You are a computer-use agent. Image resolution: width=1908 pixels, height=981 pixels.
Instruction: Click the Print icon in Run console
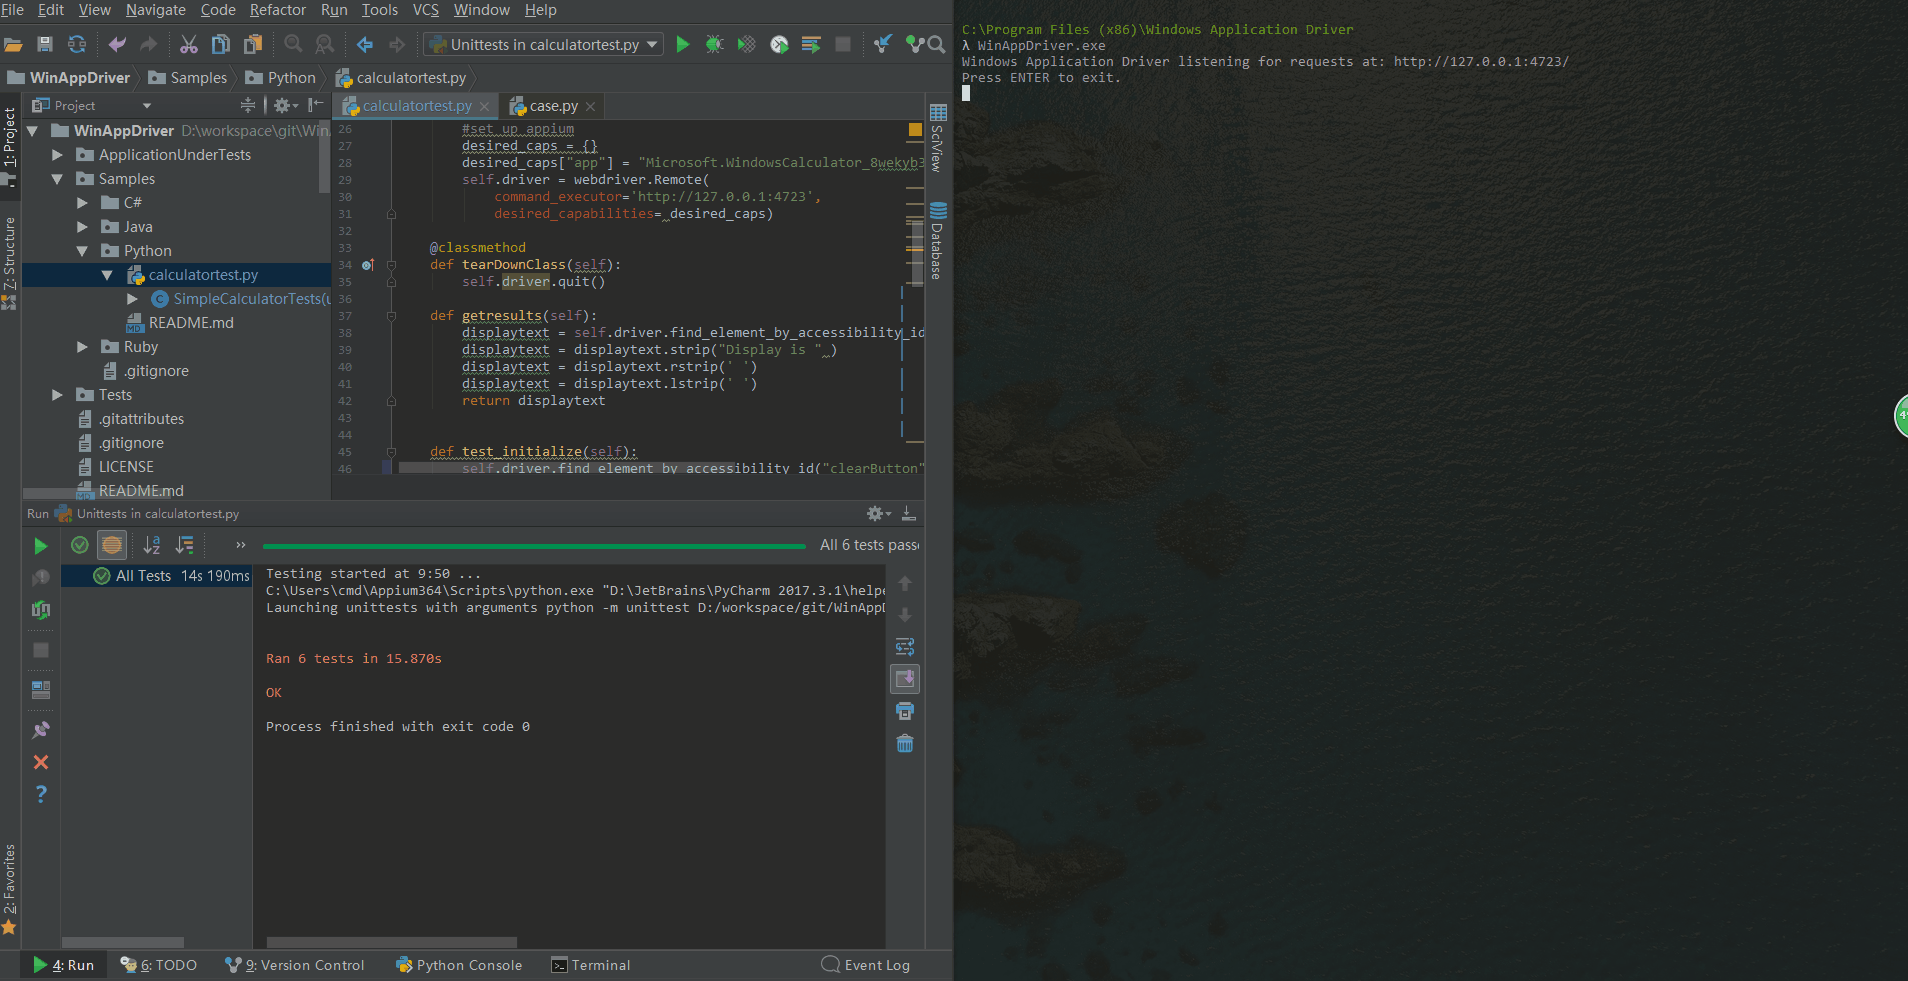(905, 711)
